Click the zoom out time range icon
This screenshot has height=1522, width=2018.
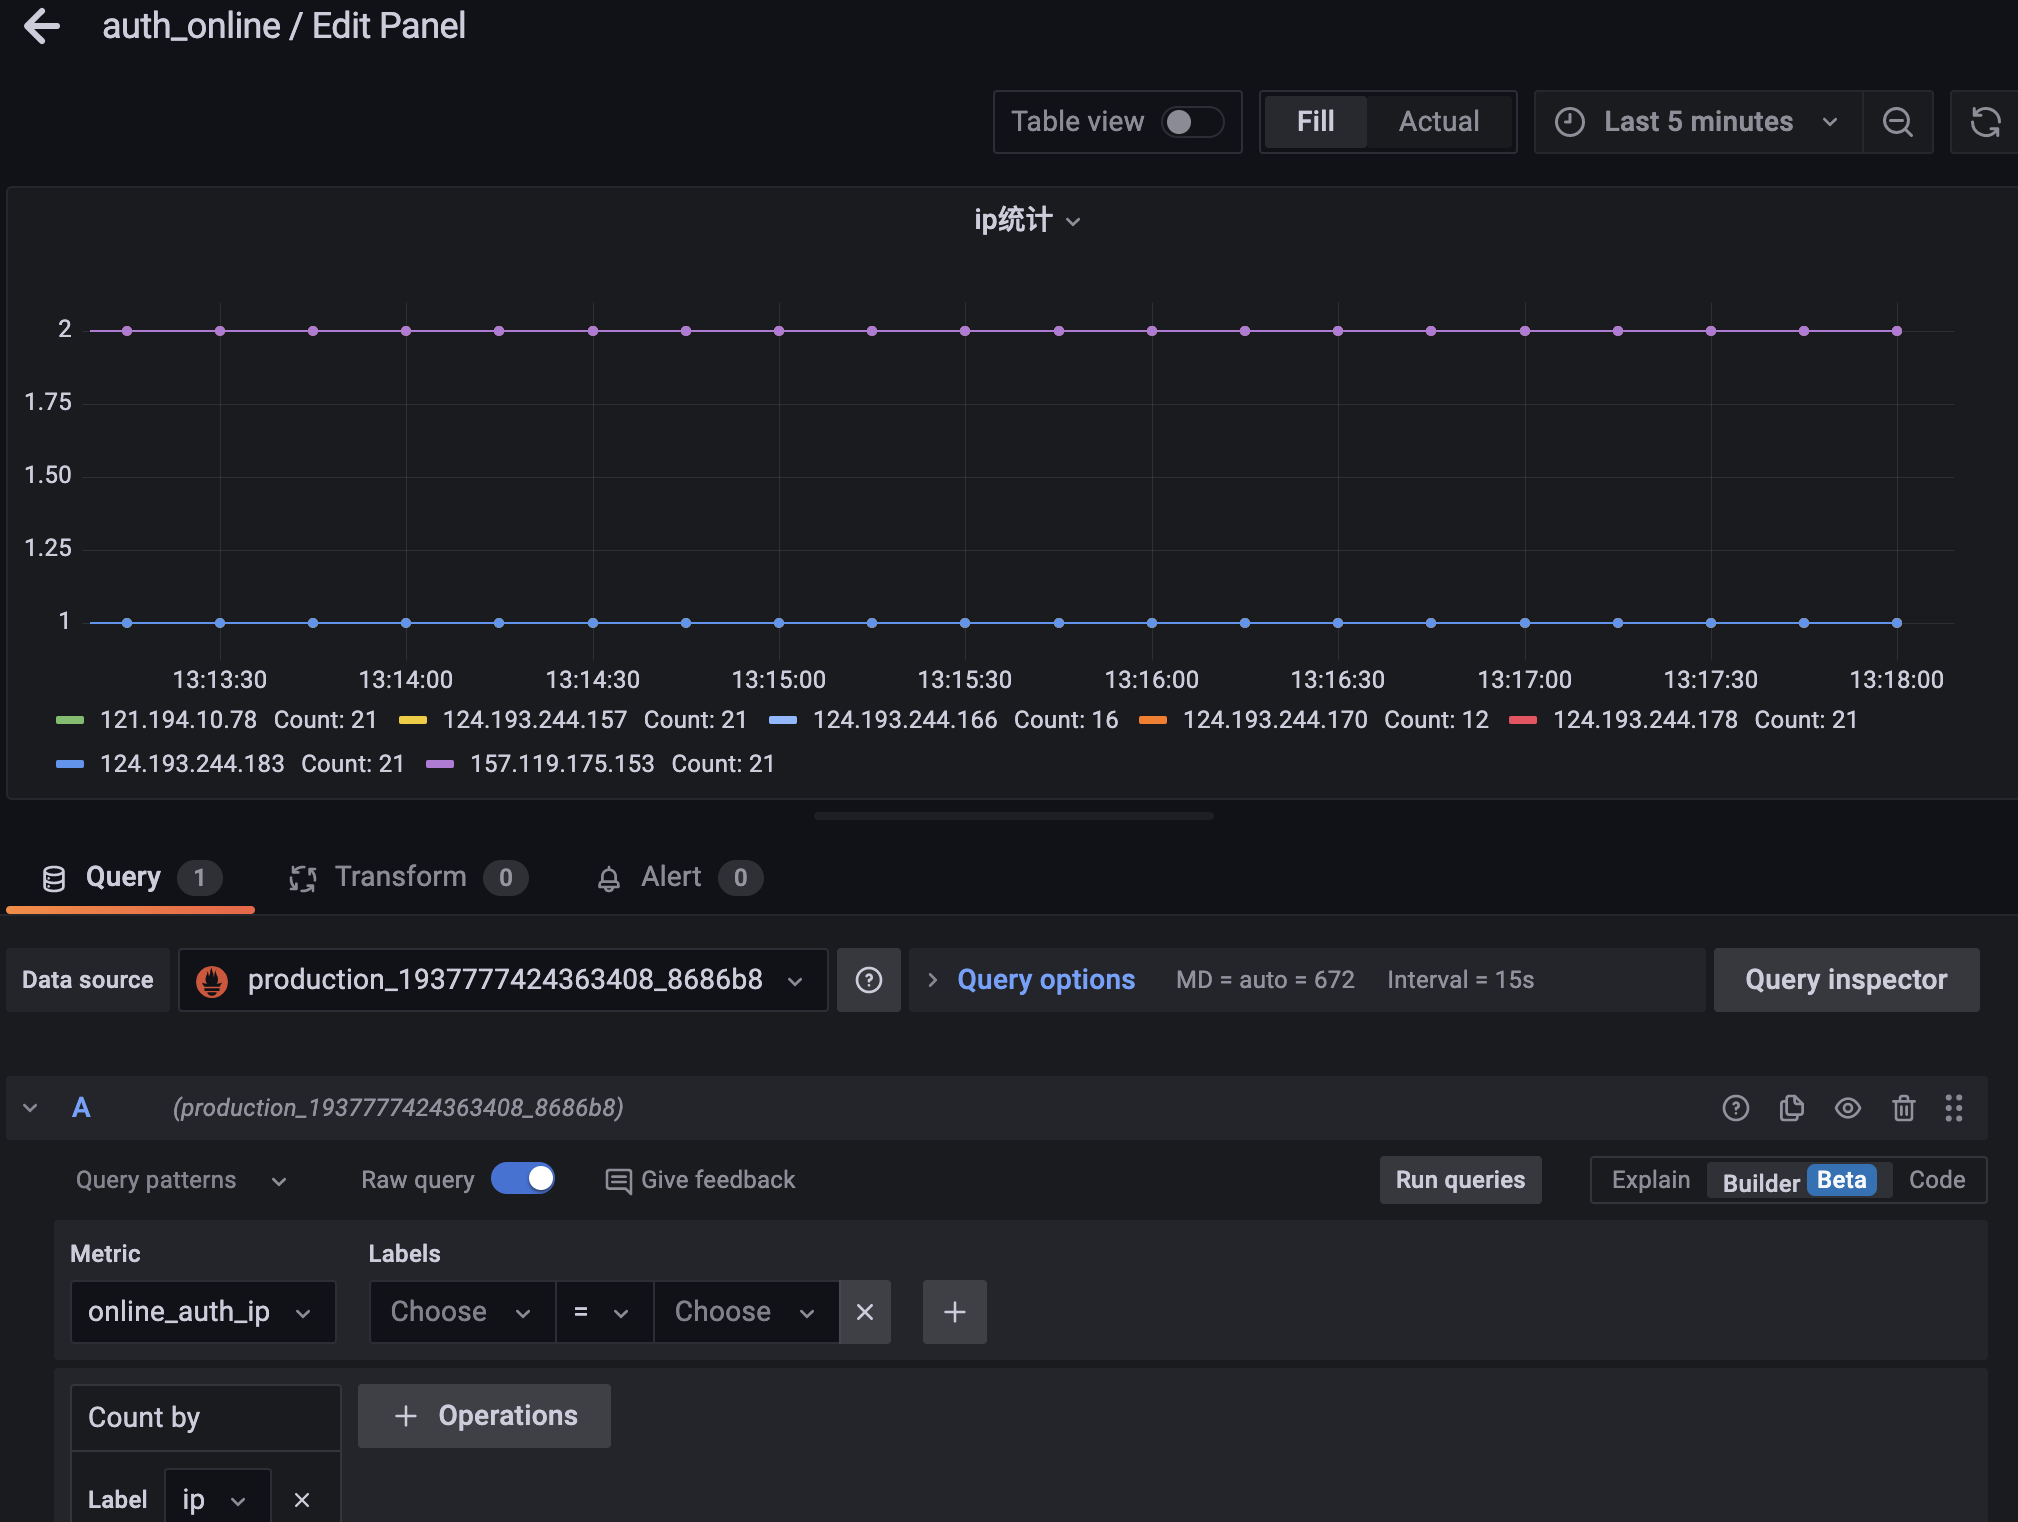pos(1897,122)
